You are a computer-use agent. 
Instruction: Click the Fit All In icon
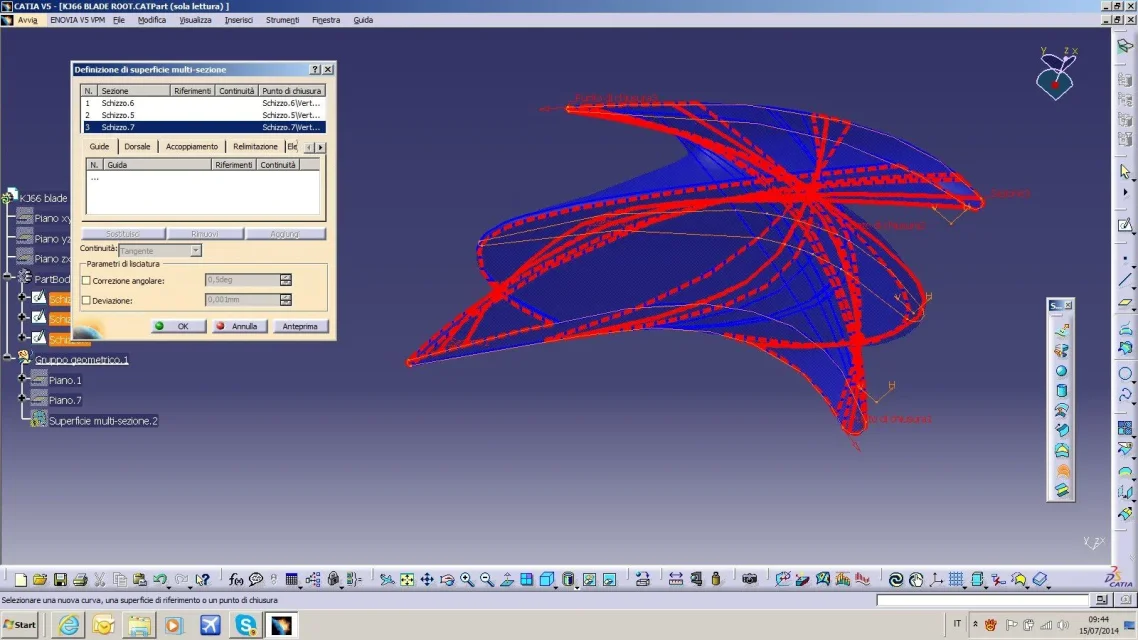click(x=407, y=579)
